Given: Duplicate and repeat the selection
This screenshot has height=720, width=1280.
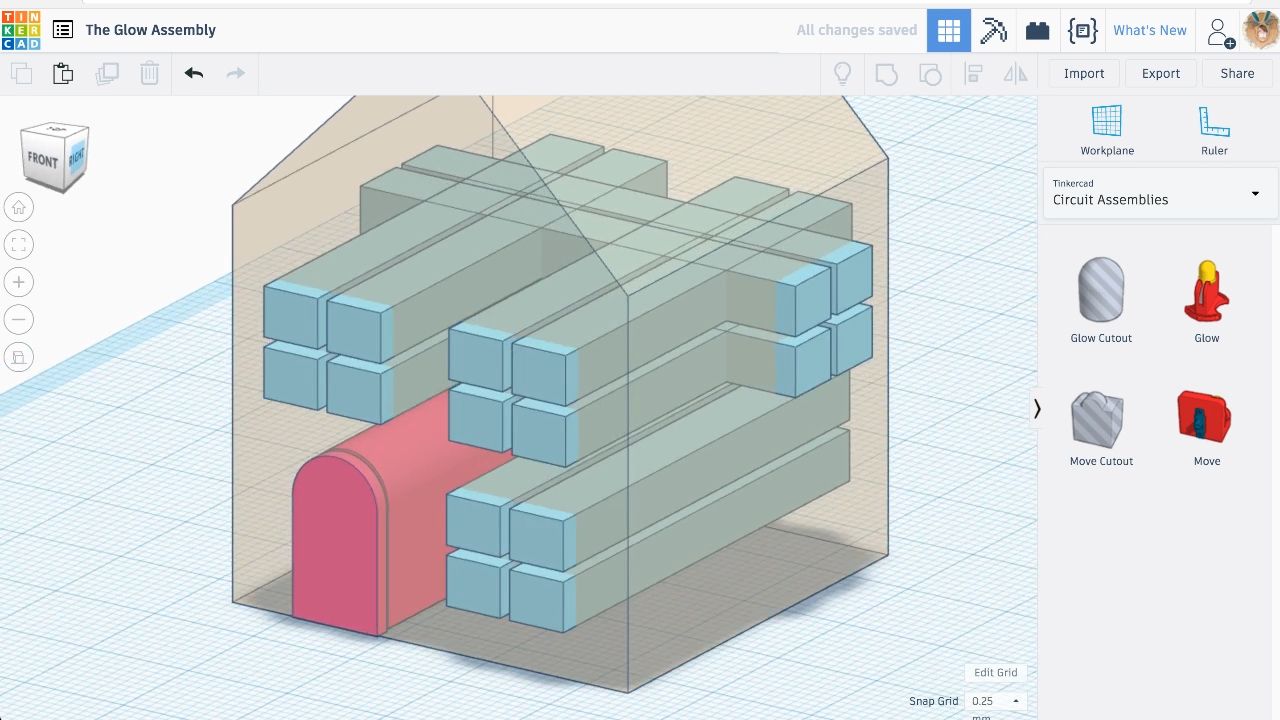Looking at the screenshot, I should click(x=107, y=73).
